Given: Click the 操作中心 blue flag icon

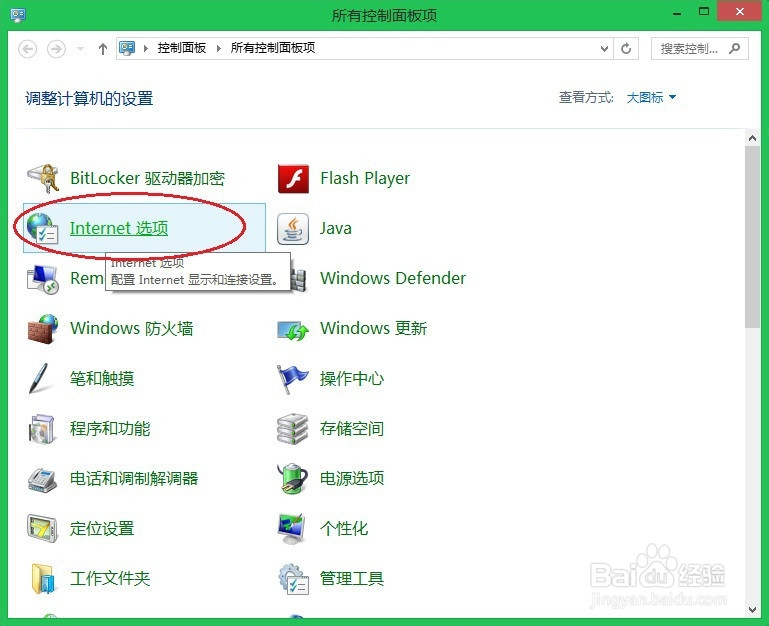Looking at the screenshot, I should coord(292,379).
